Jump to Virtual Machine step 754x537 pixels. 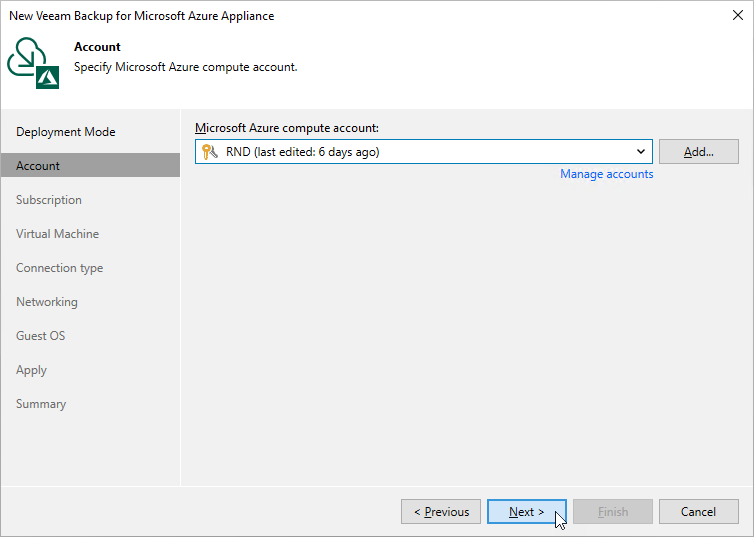[x=57, y=234]
